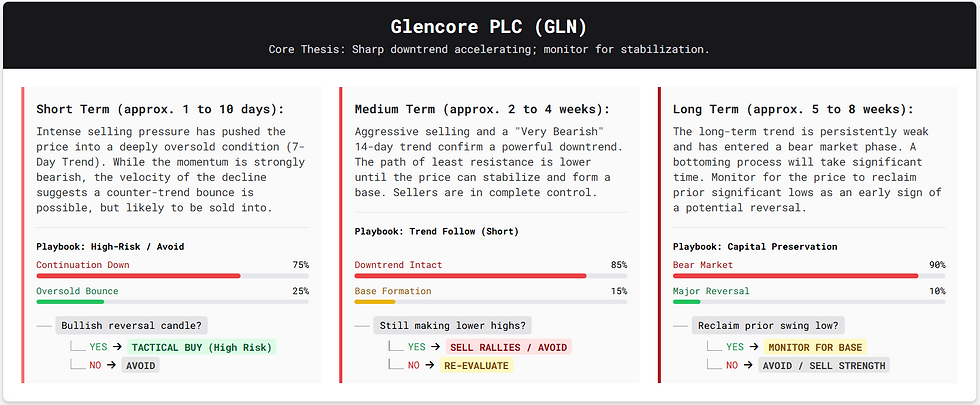
Task: Click the Long Term description paragraph
Action: click(807, 169)
